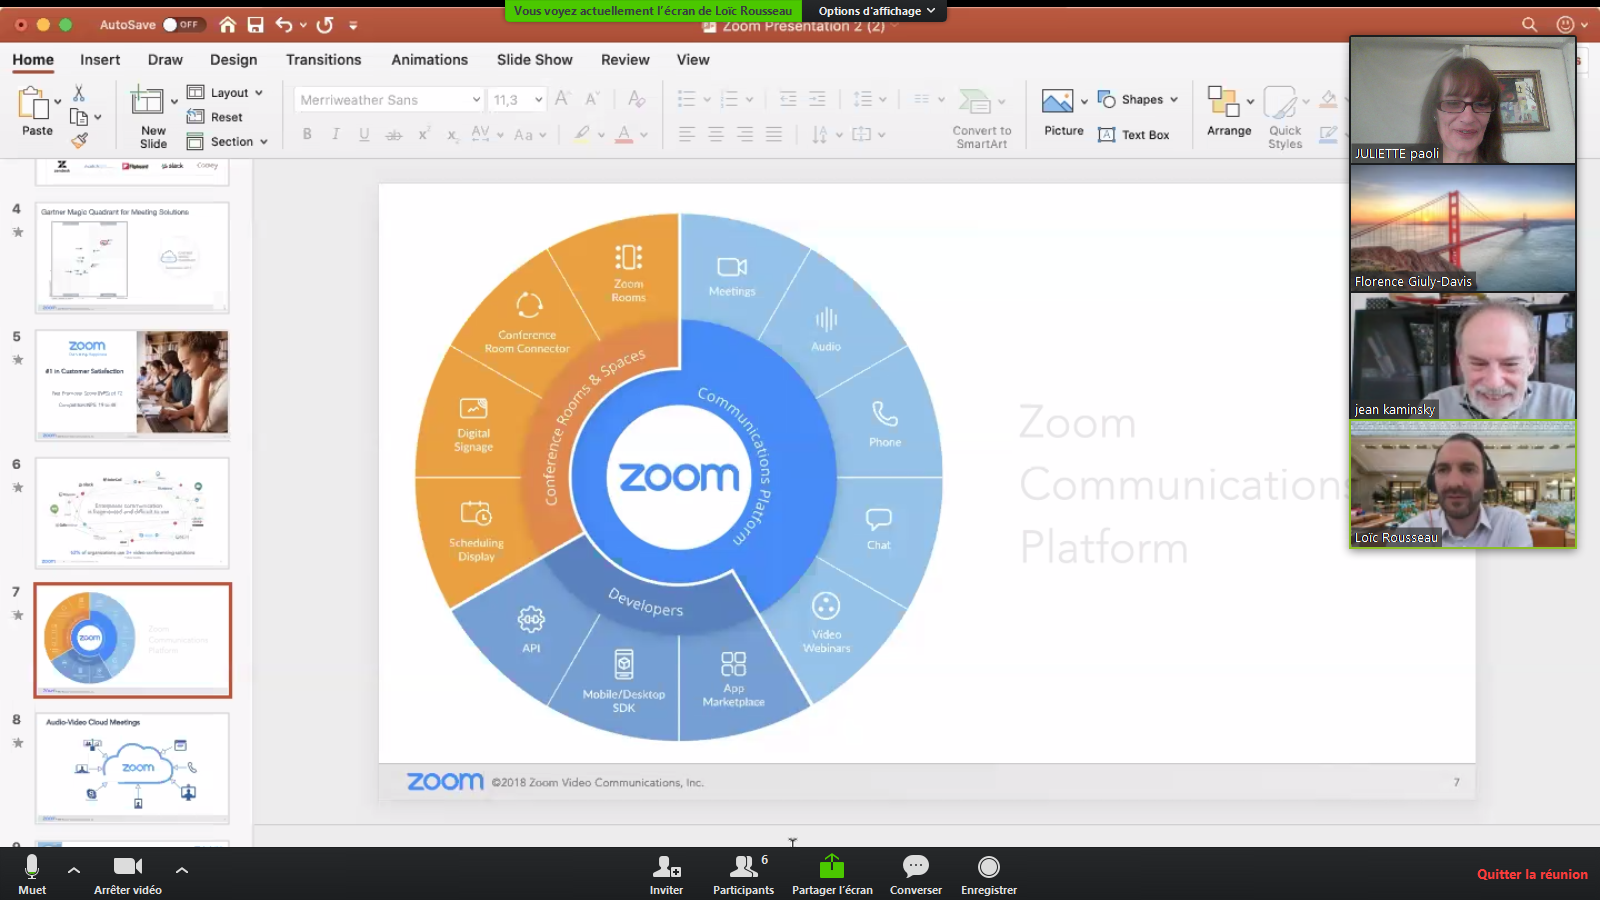Click the New Slide icon
The image size is (1600, 900).
(147, 100)
